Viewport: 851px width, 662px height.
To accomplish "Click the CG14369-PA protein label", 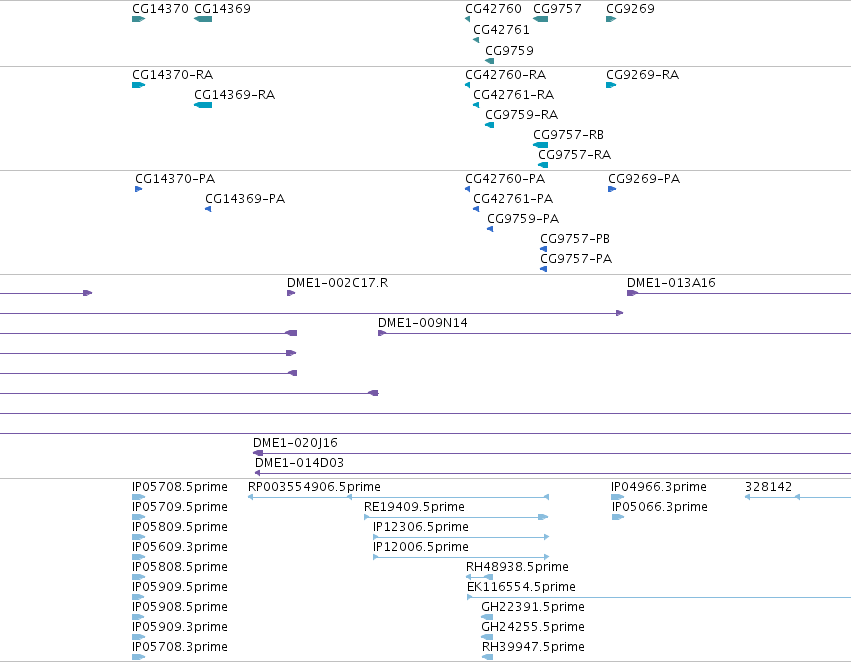I will click(x=245, y=199).
